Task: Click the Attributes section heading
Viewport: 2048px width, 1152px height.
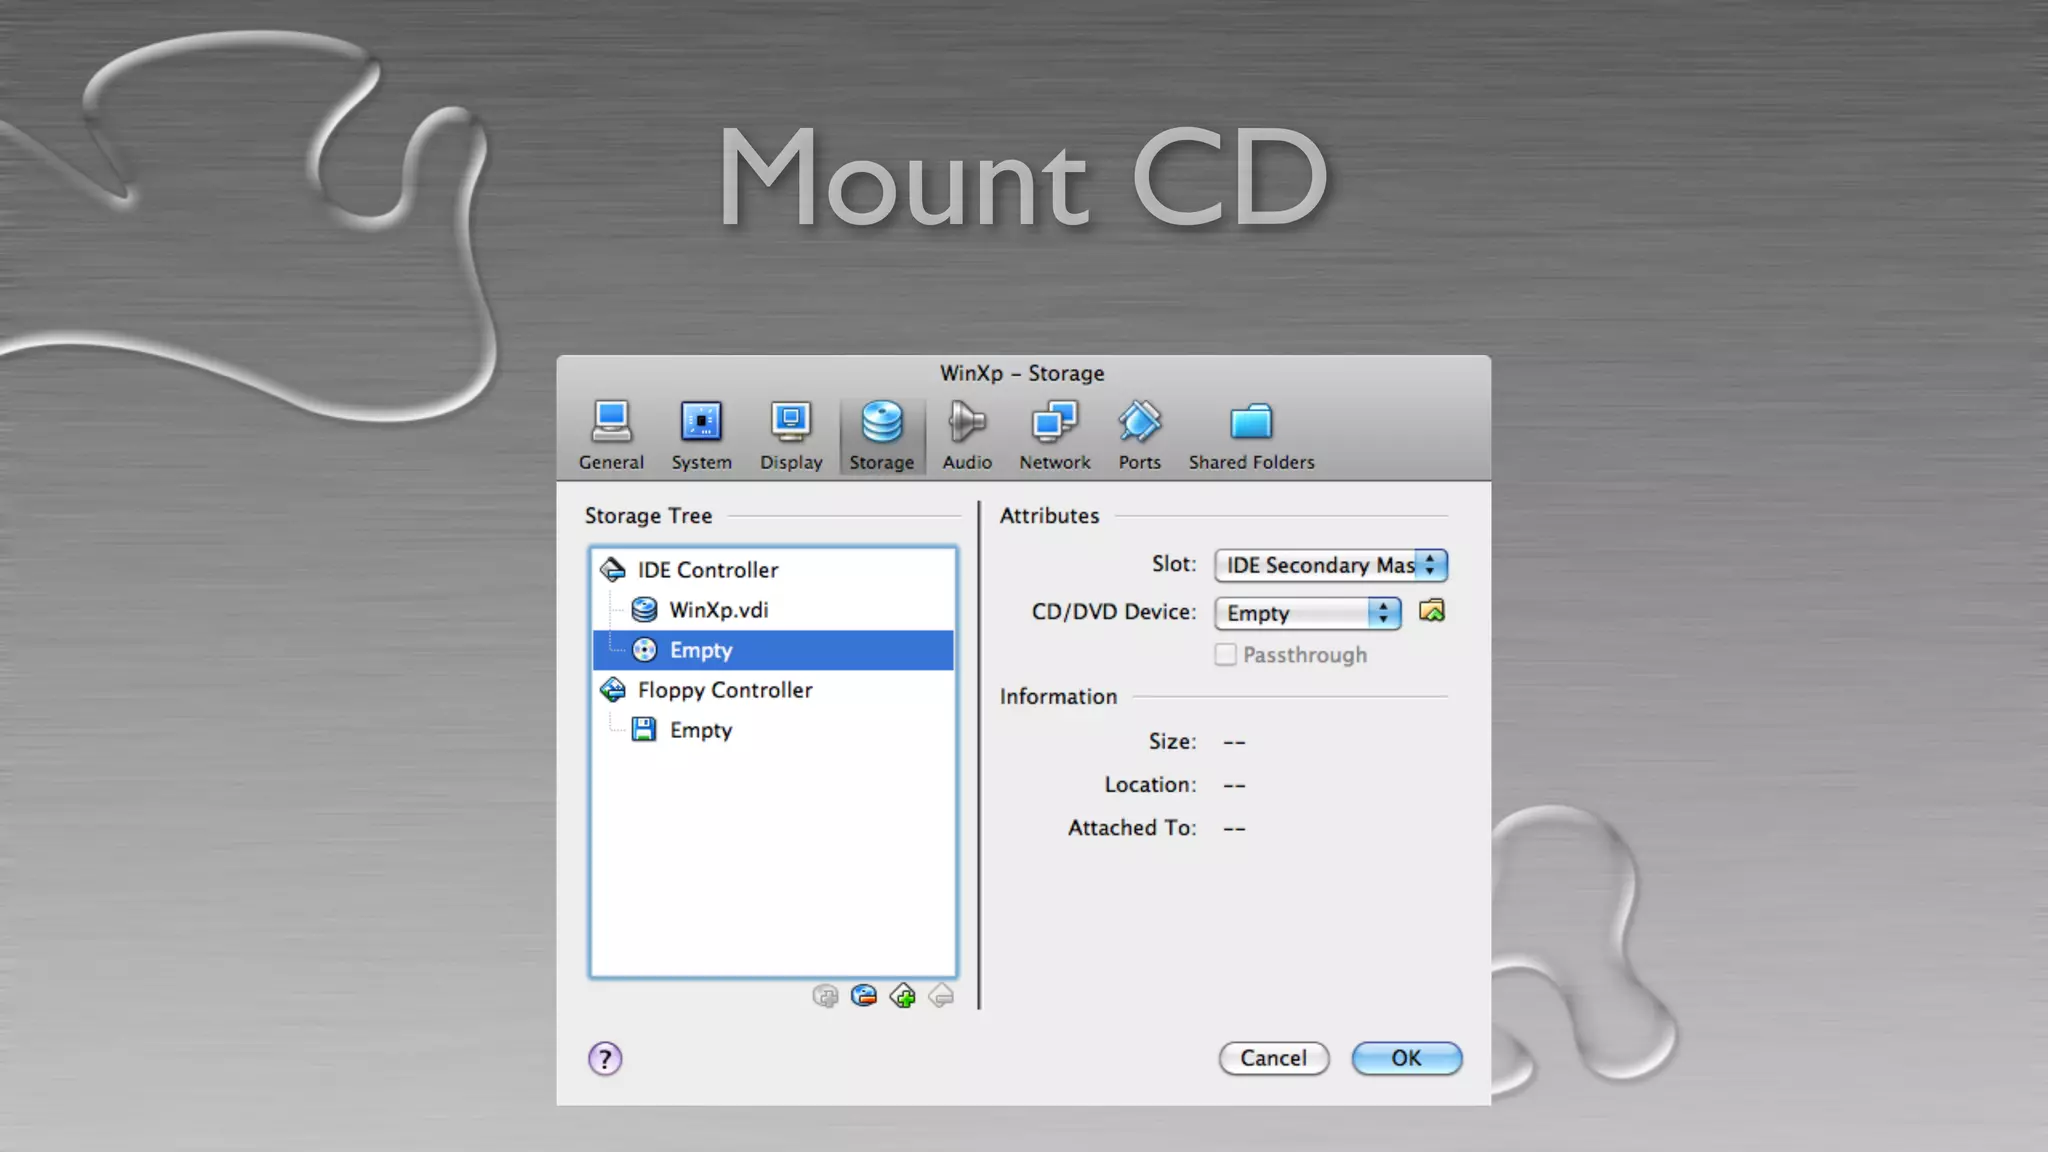Action: 1049,516
